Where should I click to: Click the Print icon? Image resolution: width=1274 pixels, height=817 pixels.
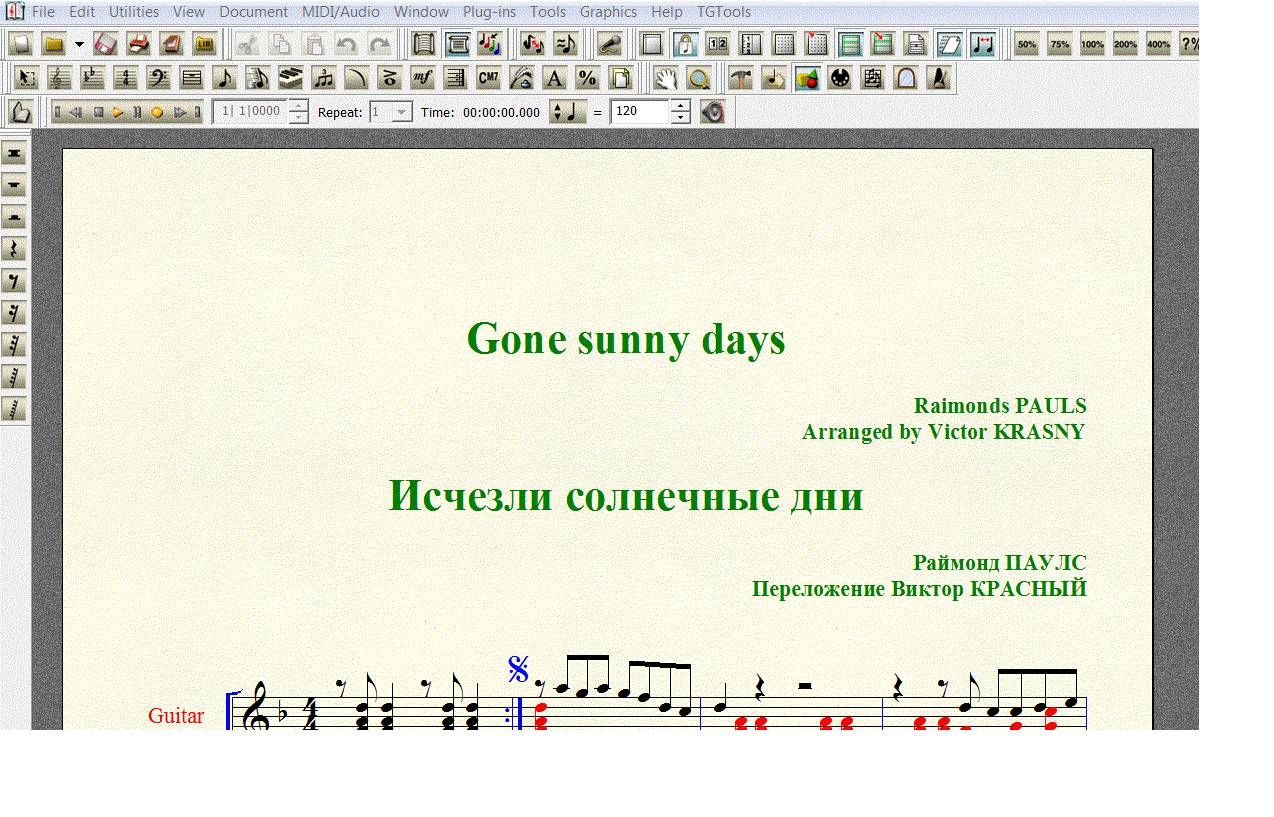pyautogui.click(x=139, y=44)
